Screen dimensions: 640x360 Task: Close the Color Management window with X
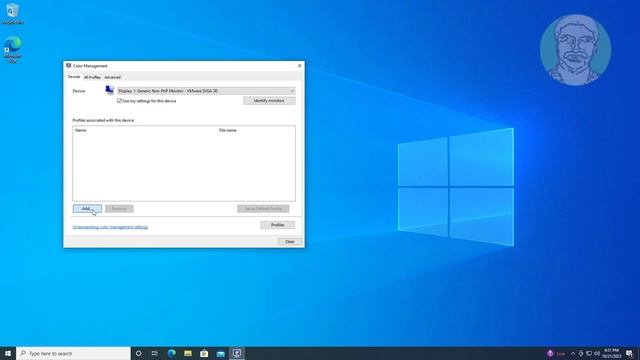click(x=300, y=65)
